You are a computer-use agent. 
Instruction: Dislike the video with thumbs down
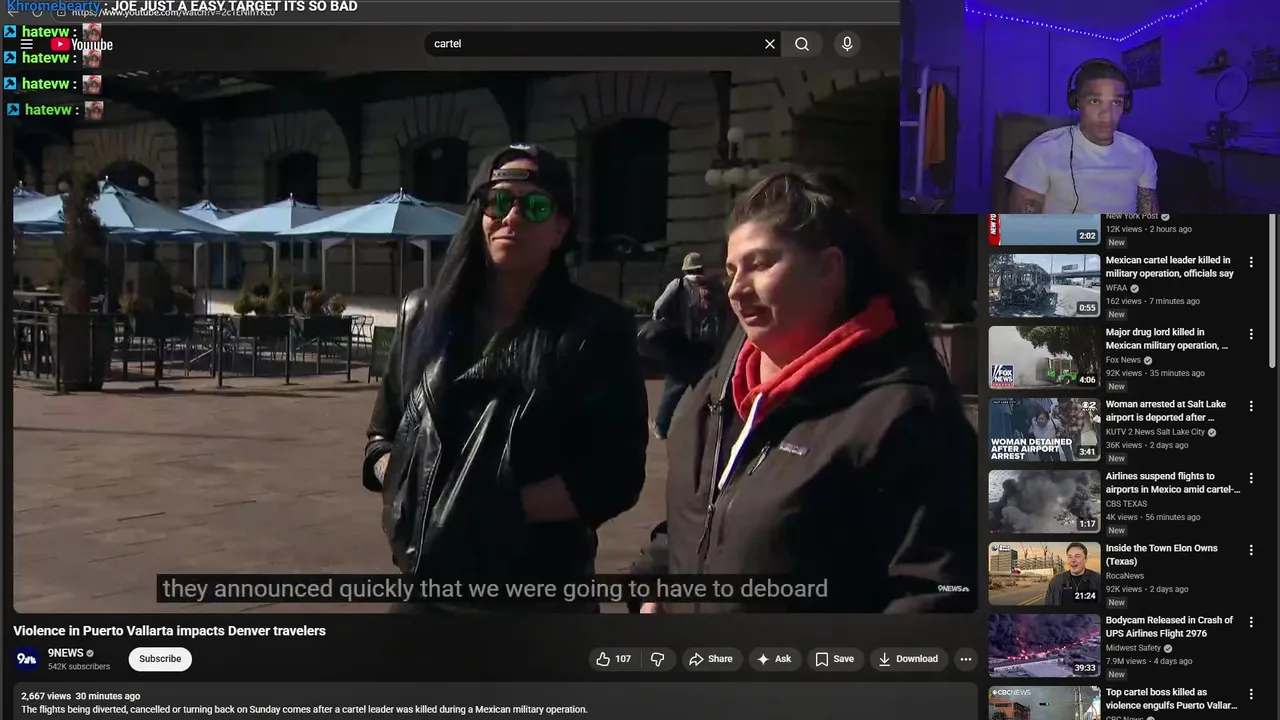[657, 659]
